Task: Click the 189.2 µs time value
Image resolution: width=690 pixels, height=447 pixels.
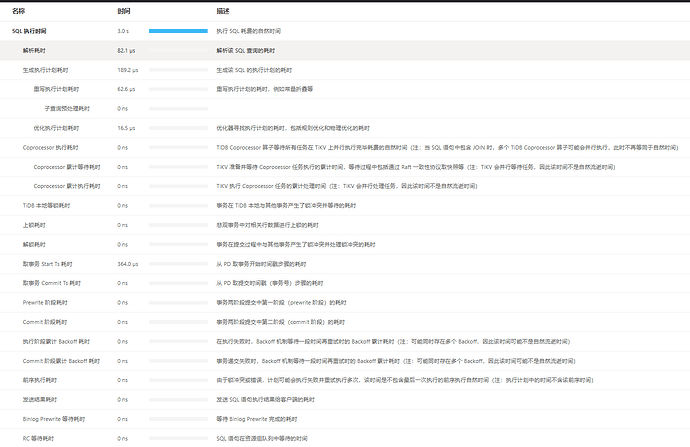Action: pos(128,70)
